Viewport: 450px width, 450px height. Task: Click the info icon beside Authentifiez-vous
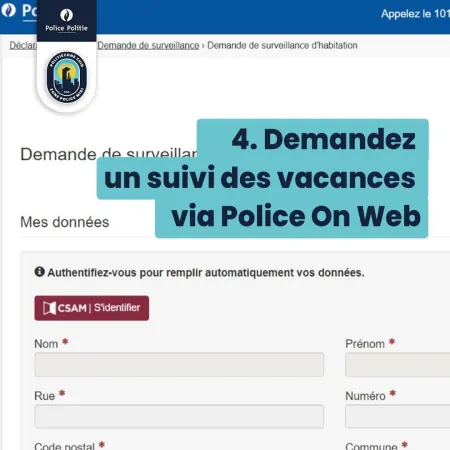click(x=39, y=272)
